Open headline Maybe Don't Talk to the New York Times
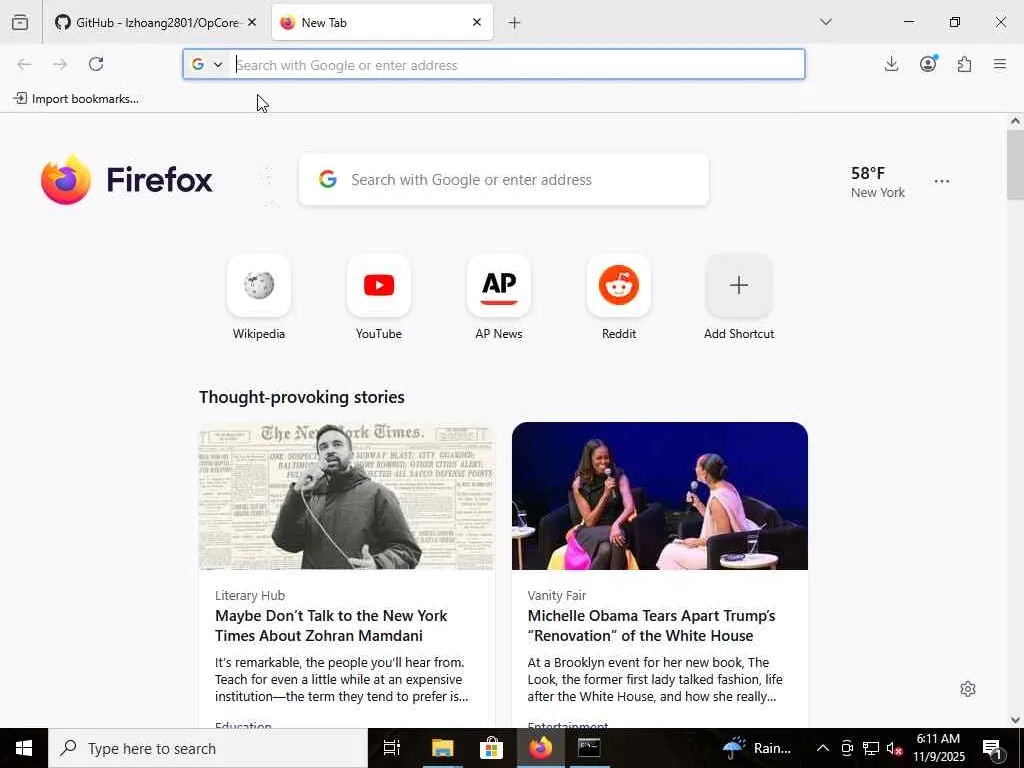Screen dimensions: 1024x768 (331, 626)
